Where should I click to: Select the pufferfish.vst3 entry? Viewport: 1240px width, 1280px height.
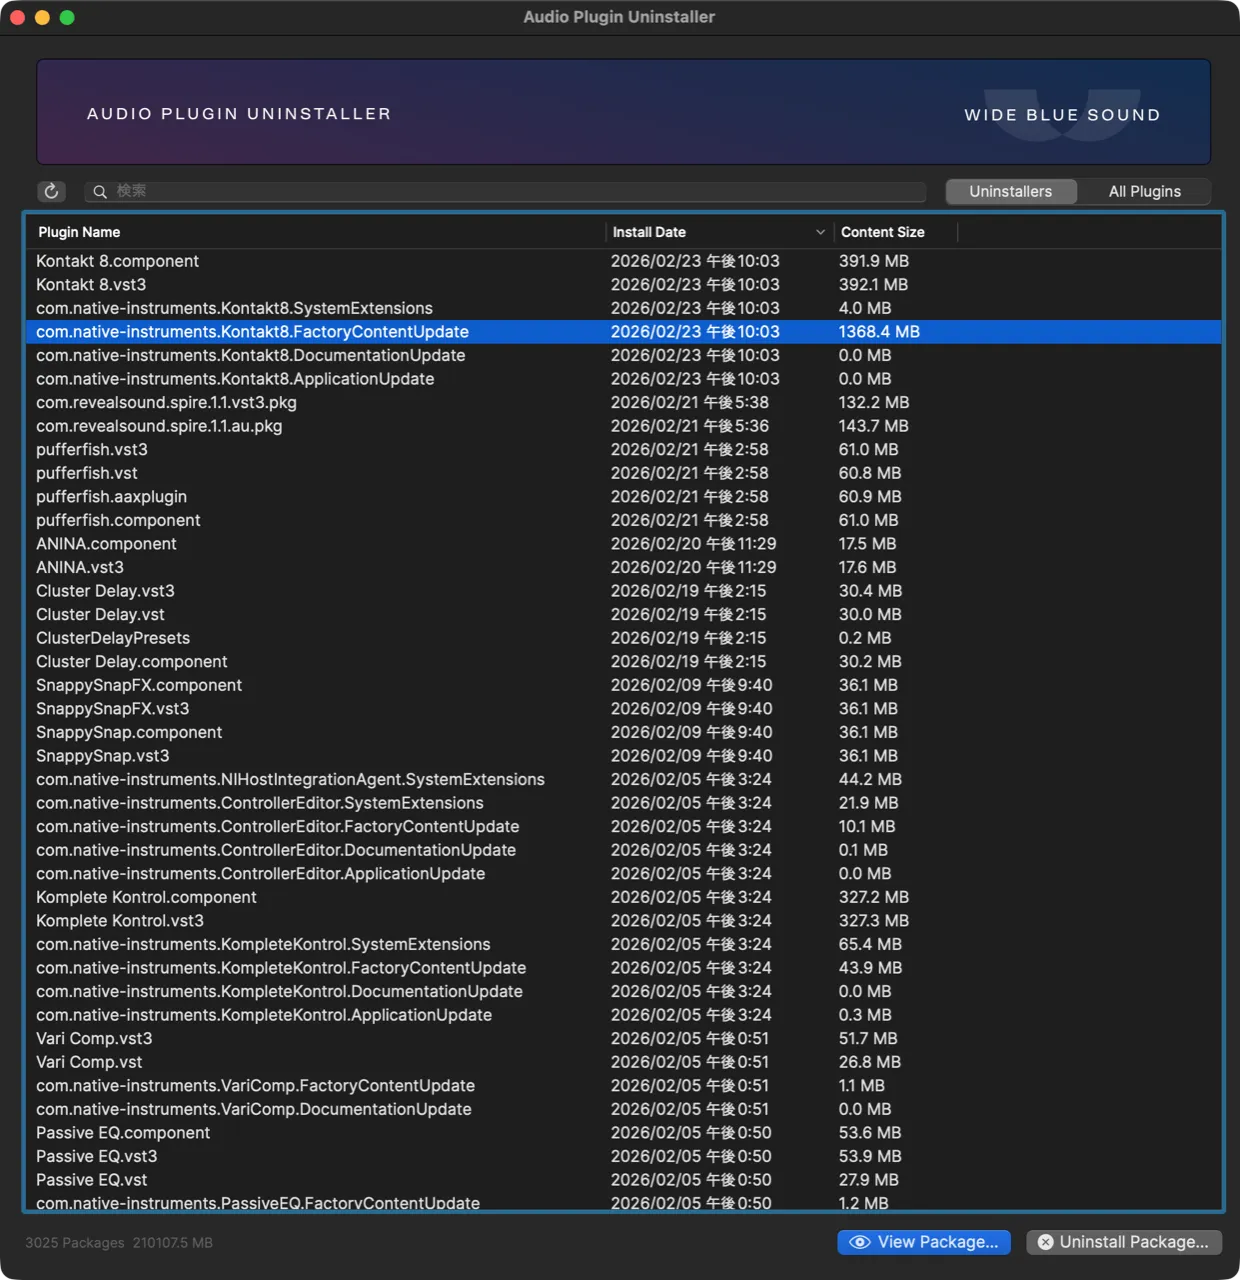click(x=91, y=449)
